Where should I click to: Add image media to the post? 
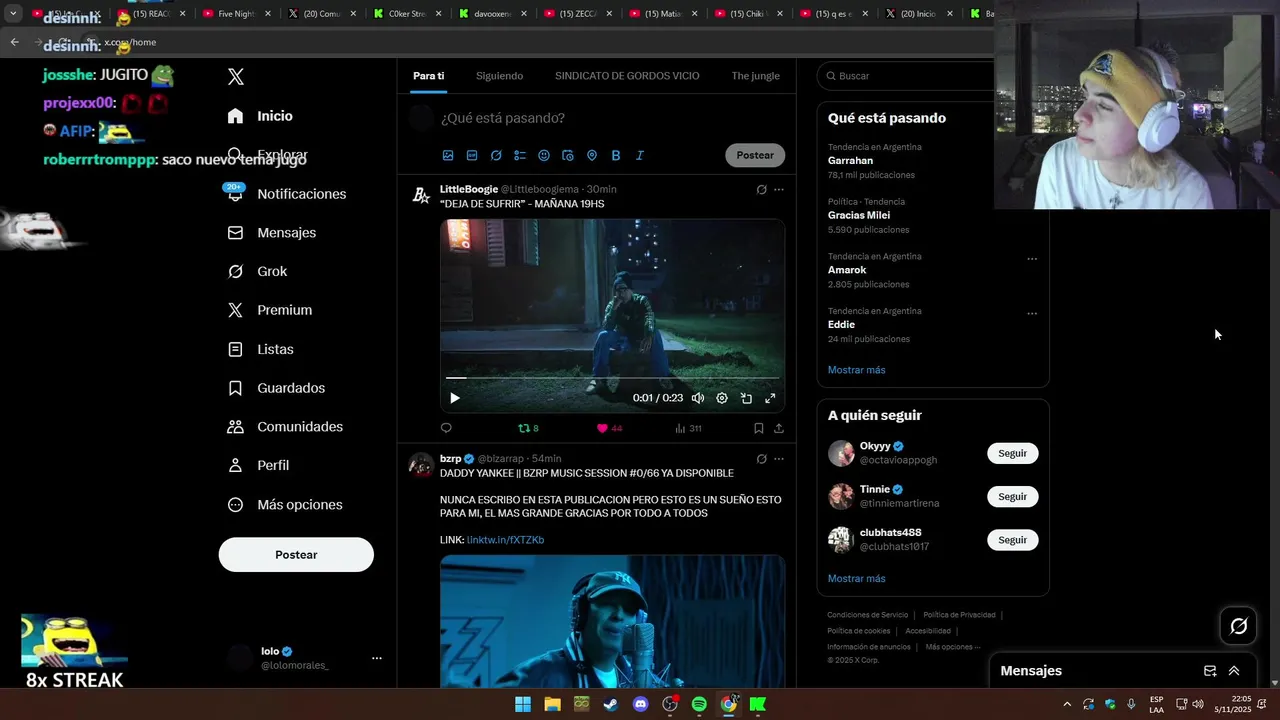coord(448,156)
